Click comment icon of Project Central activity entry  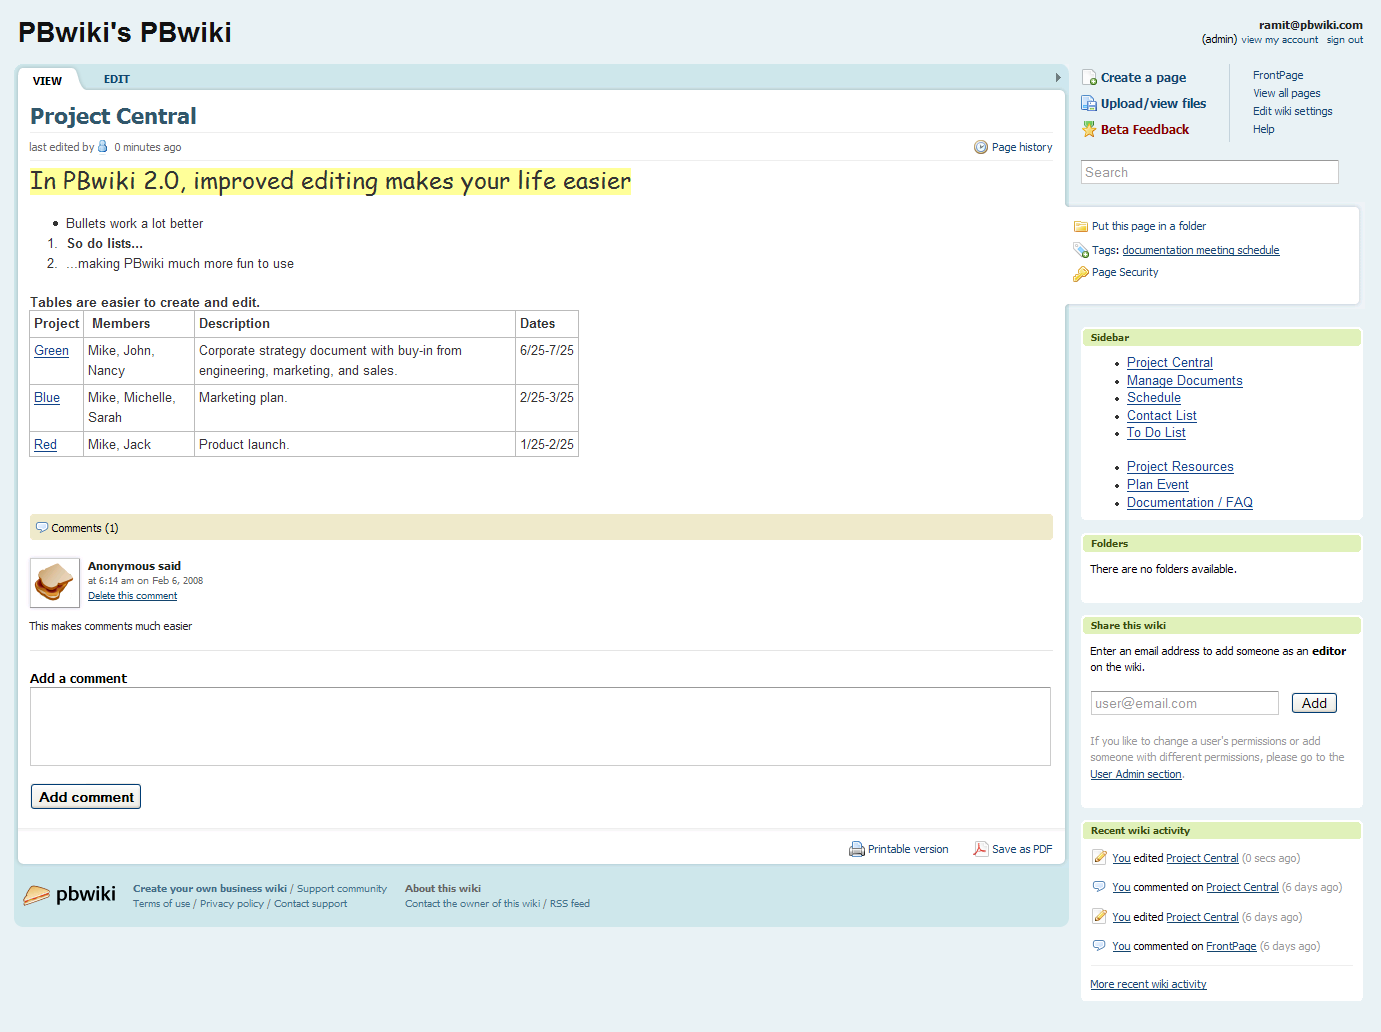(x=1099, y=886)
